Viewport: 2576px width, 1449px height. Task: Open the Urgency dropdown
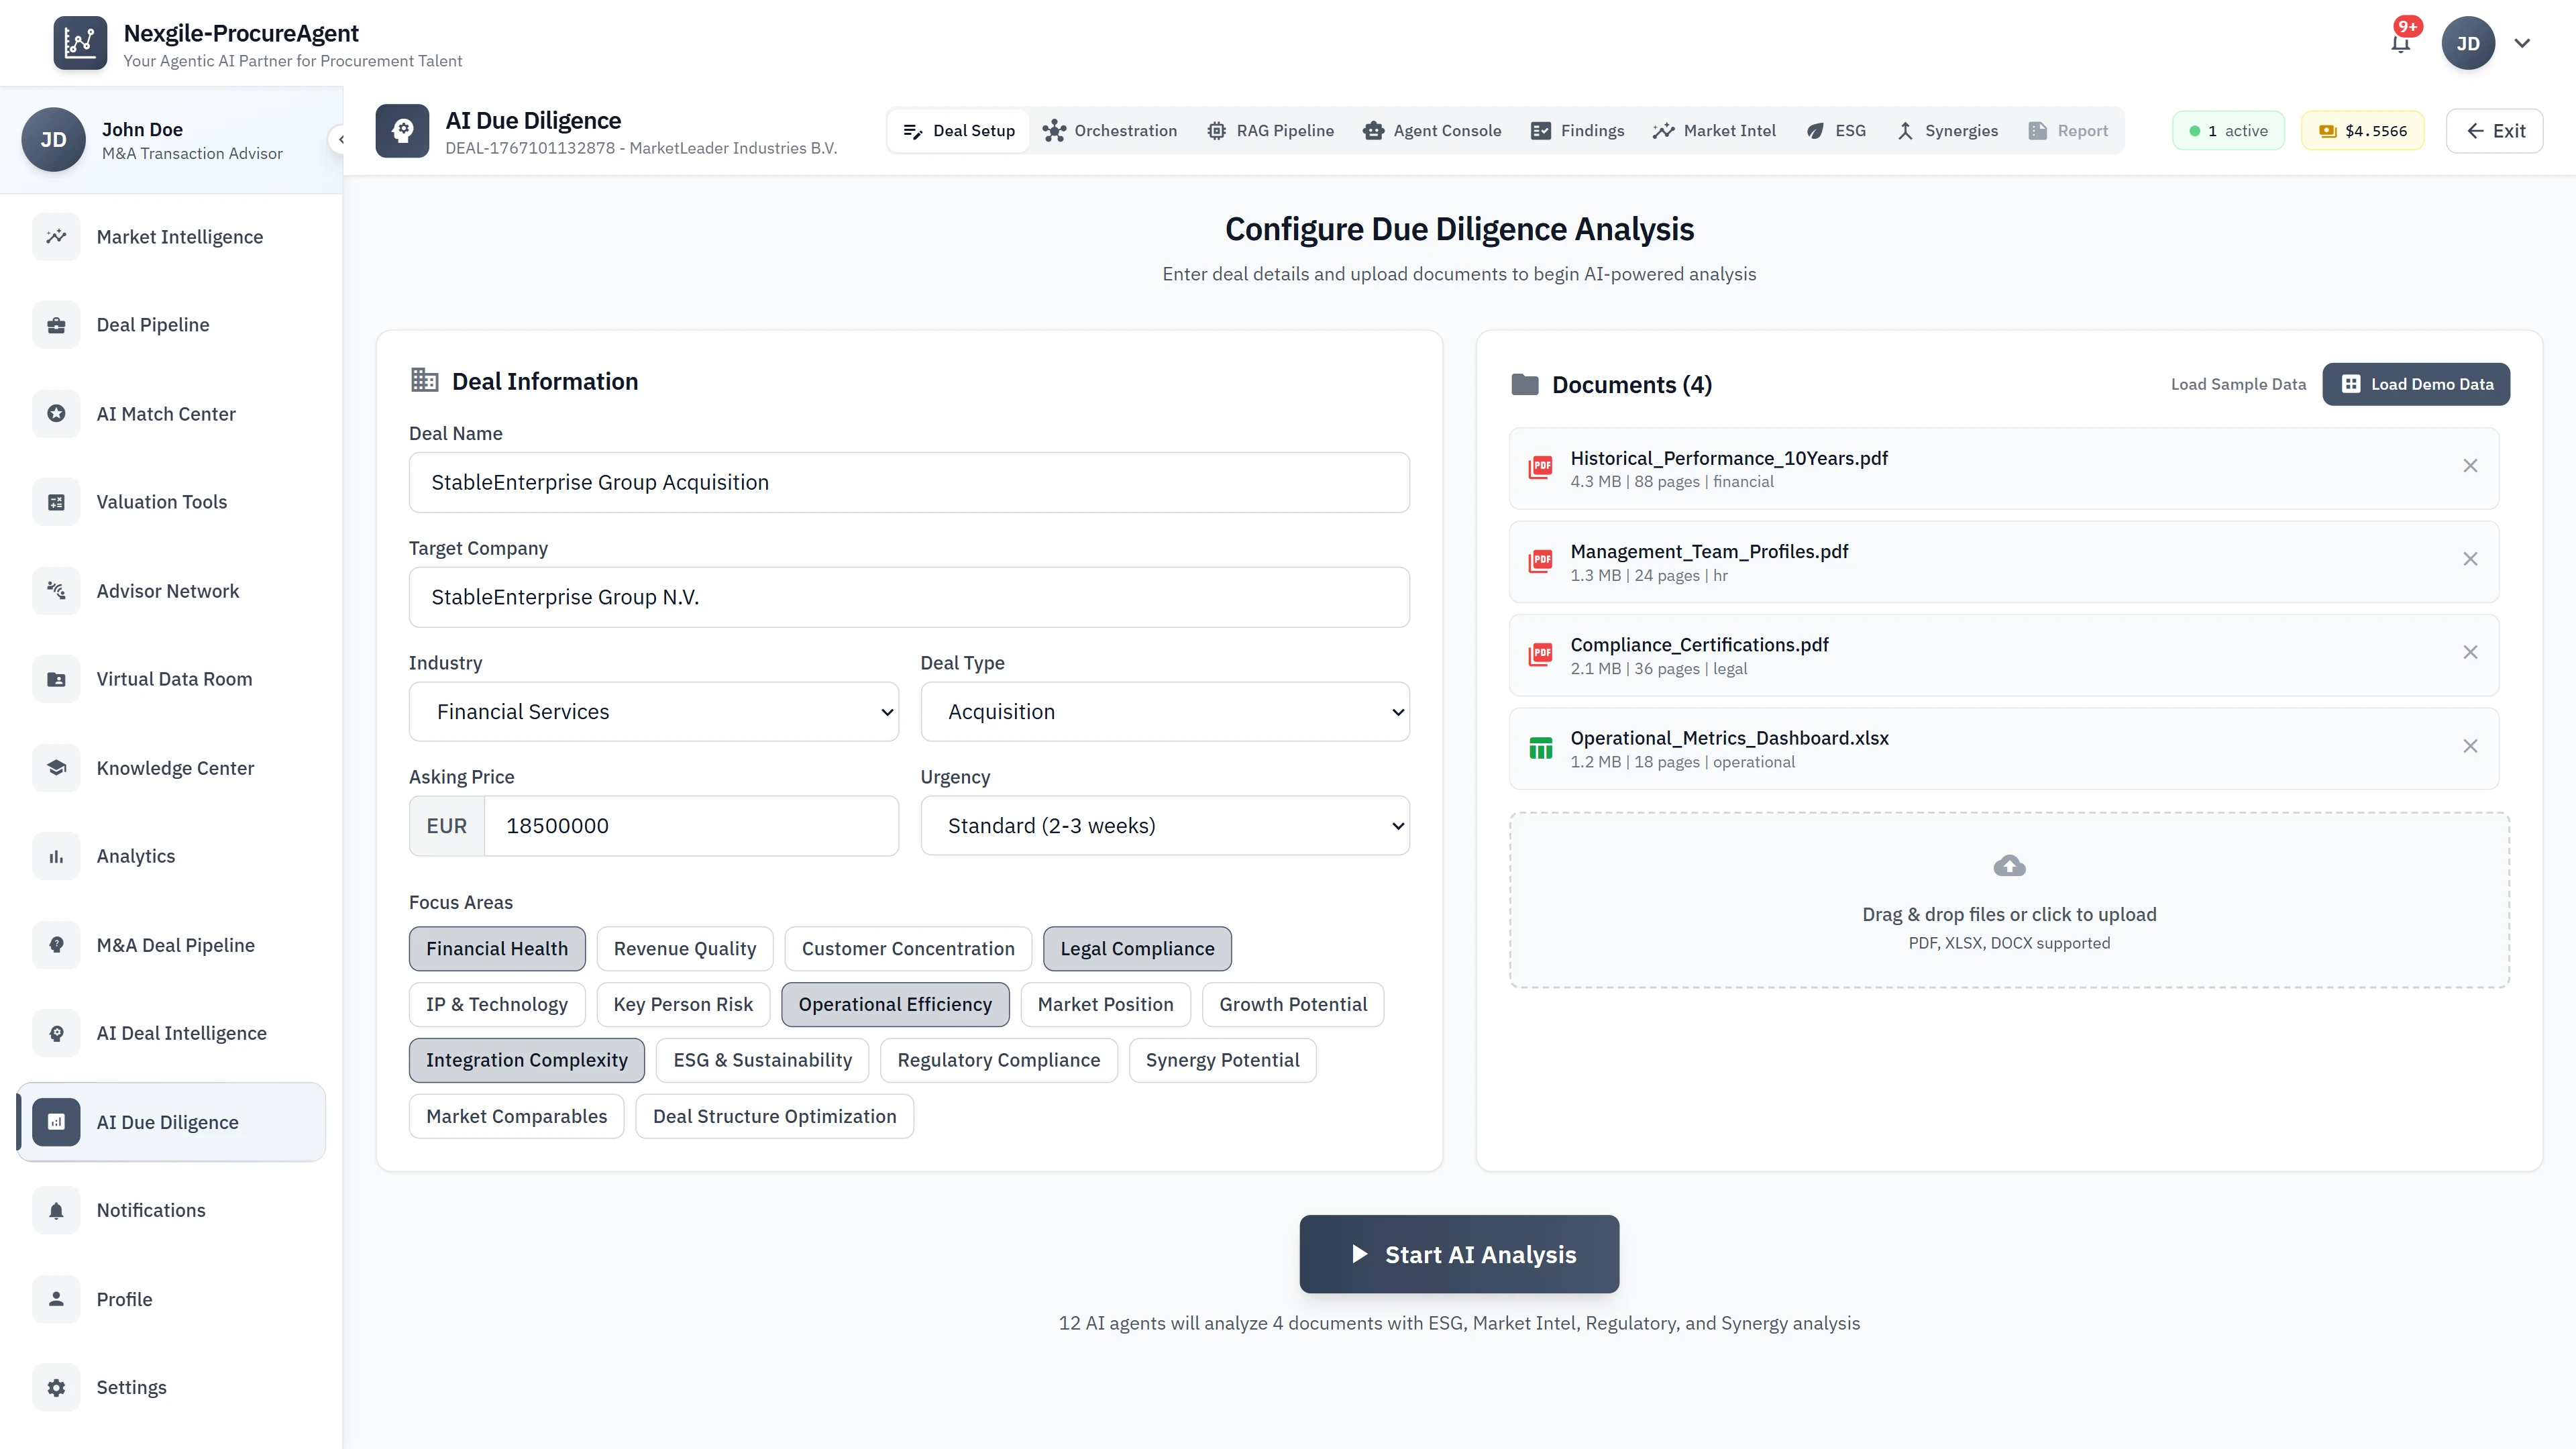click(1165, 825)
